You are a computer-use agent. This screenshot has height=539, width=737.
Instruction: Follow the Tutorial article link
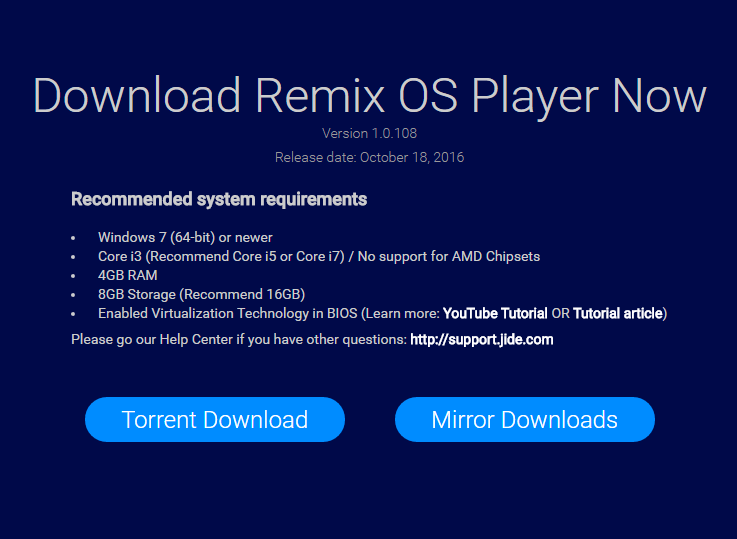coord(618,313)
